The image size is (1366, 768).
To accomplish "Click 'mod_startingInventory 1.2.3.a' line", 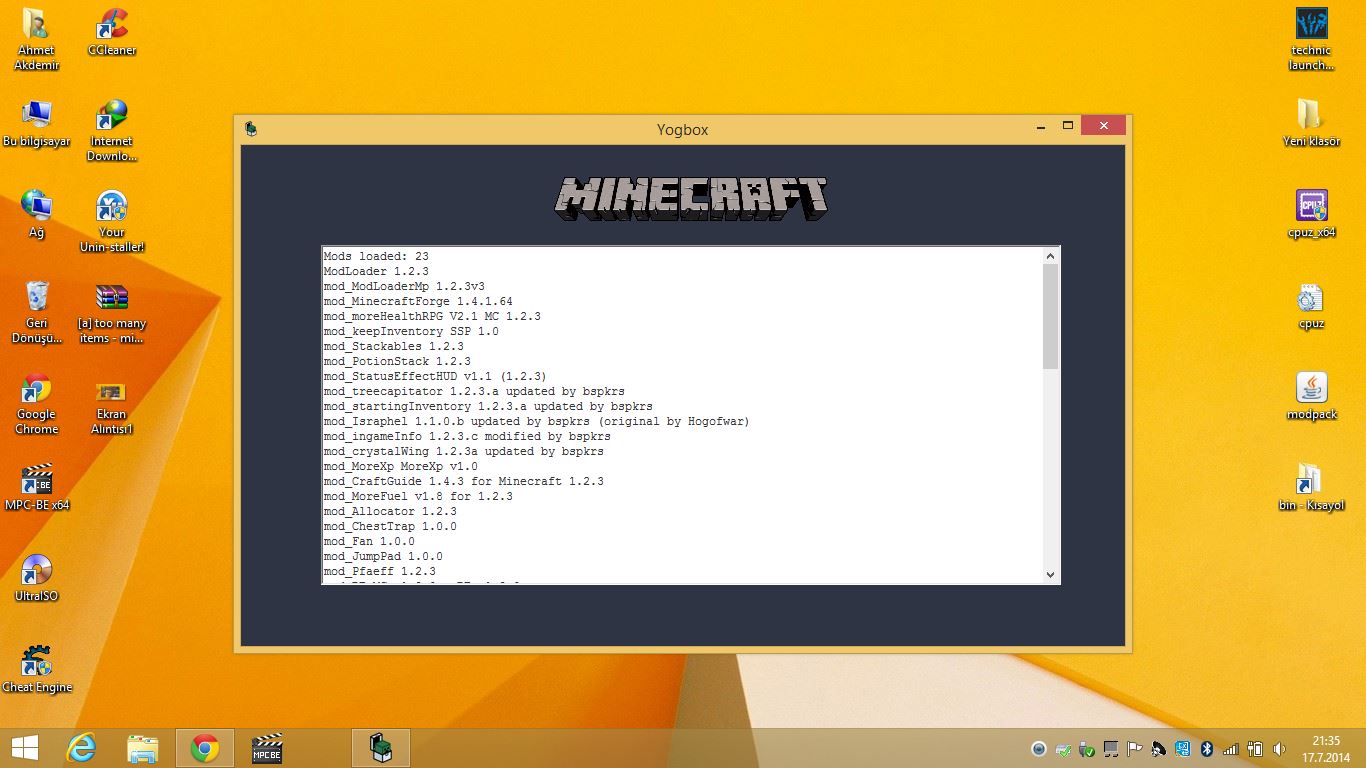I will 488,406.
